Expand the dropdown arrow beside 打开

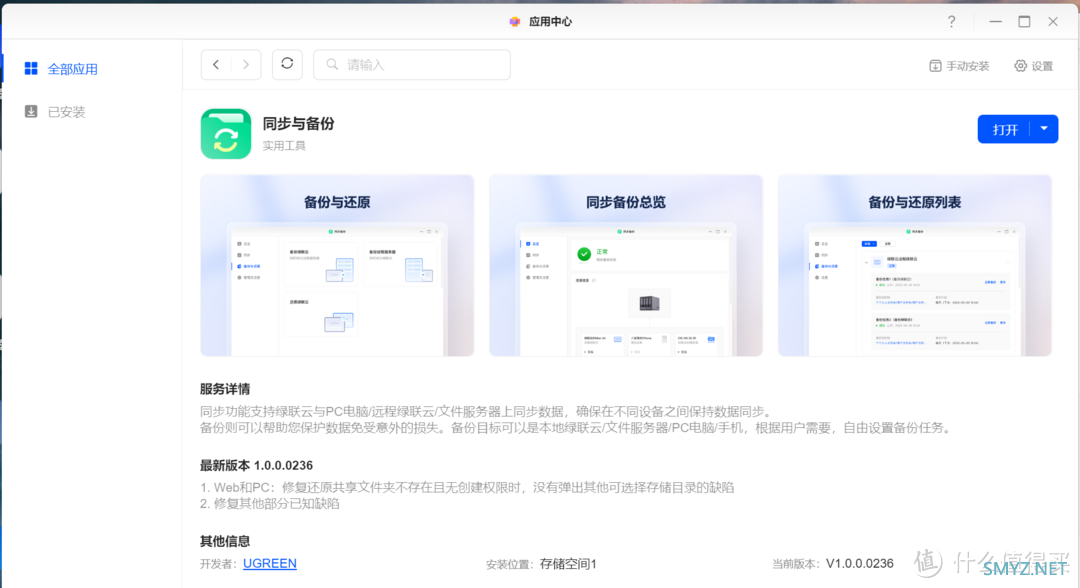[1044, 129]
